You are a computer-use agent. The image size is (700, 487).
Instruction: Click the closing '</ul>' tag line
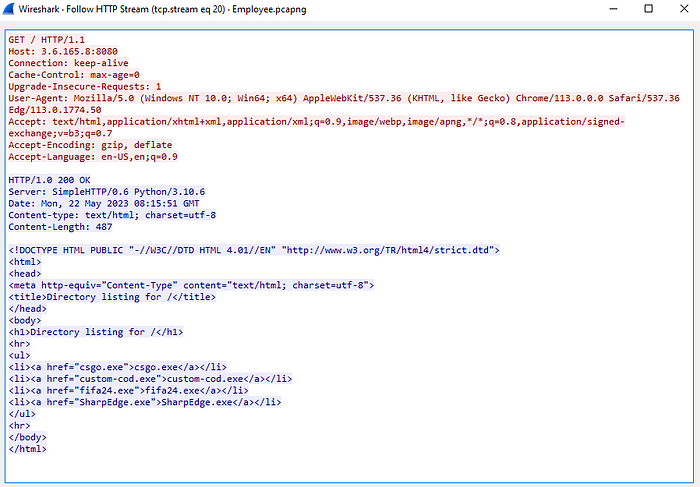[22, 414]
